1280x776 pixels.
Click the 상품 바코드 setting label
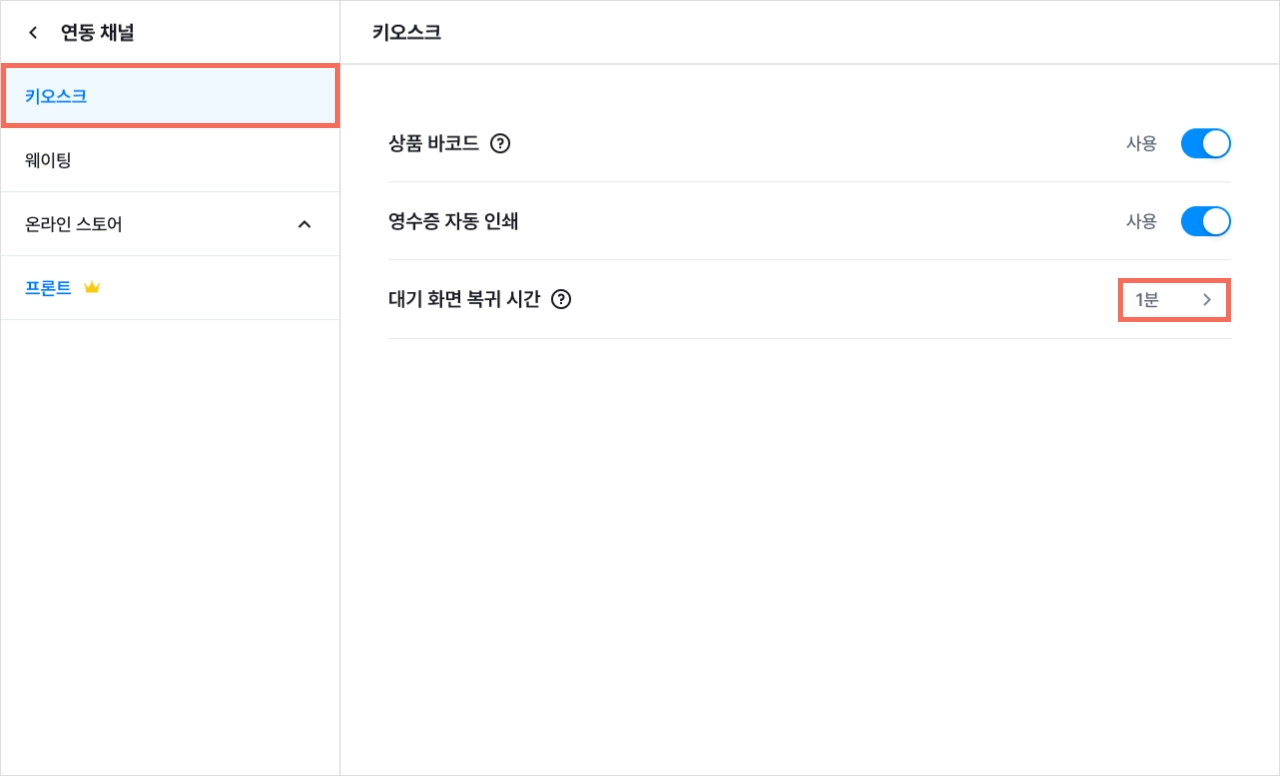434,144
